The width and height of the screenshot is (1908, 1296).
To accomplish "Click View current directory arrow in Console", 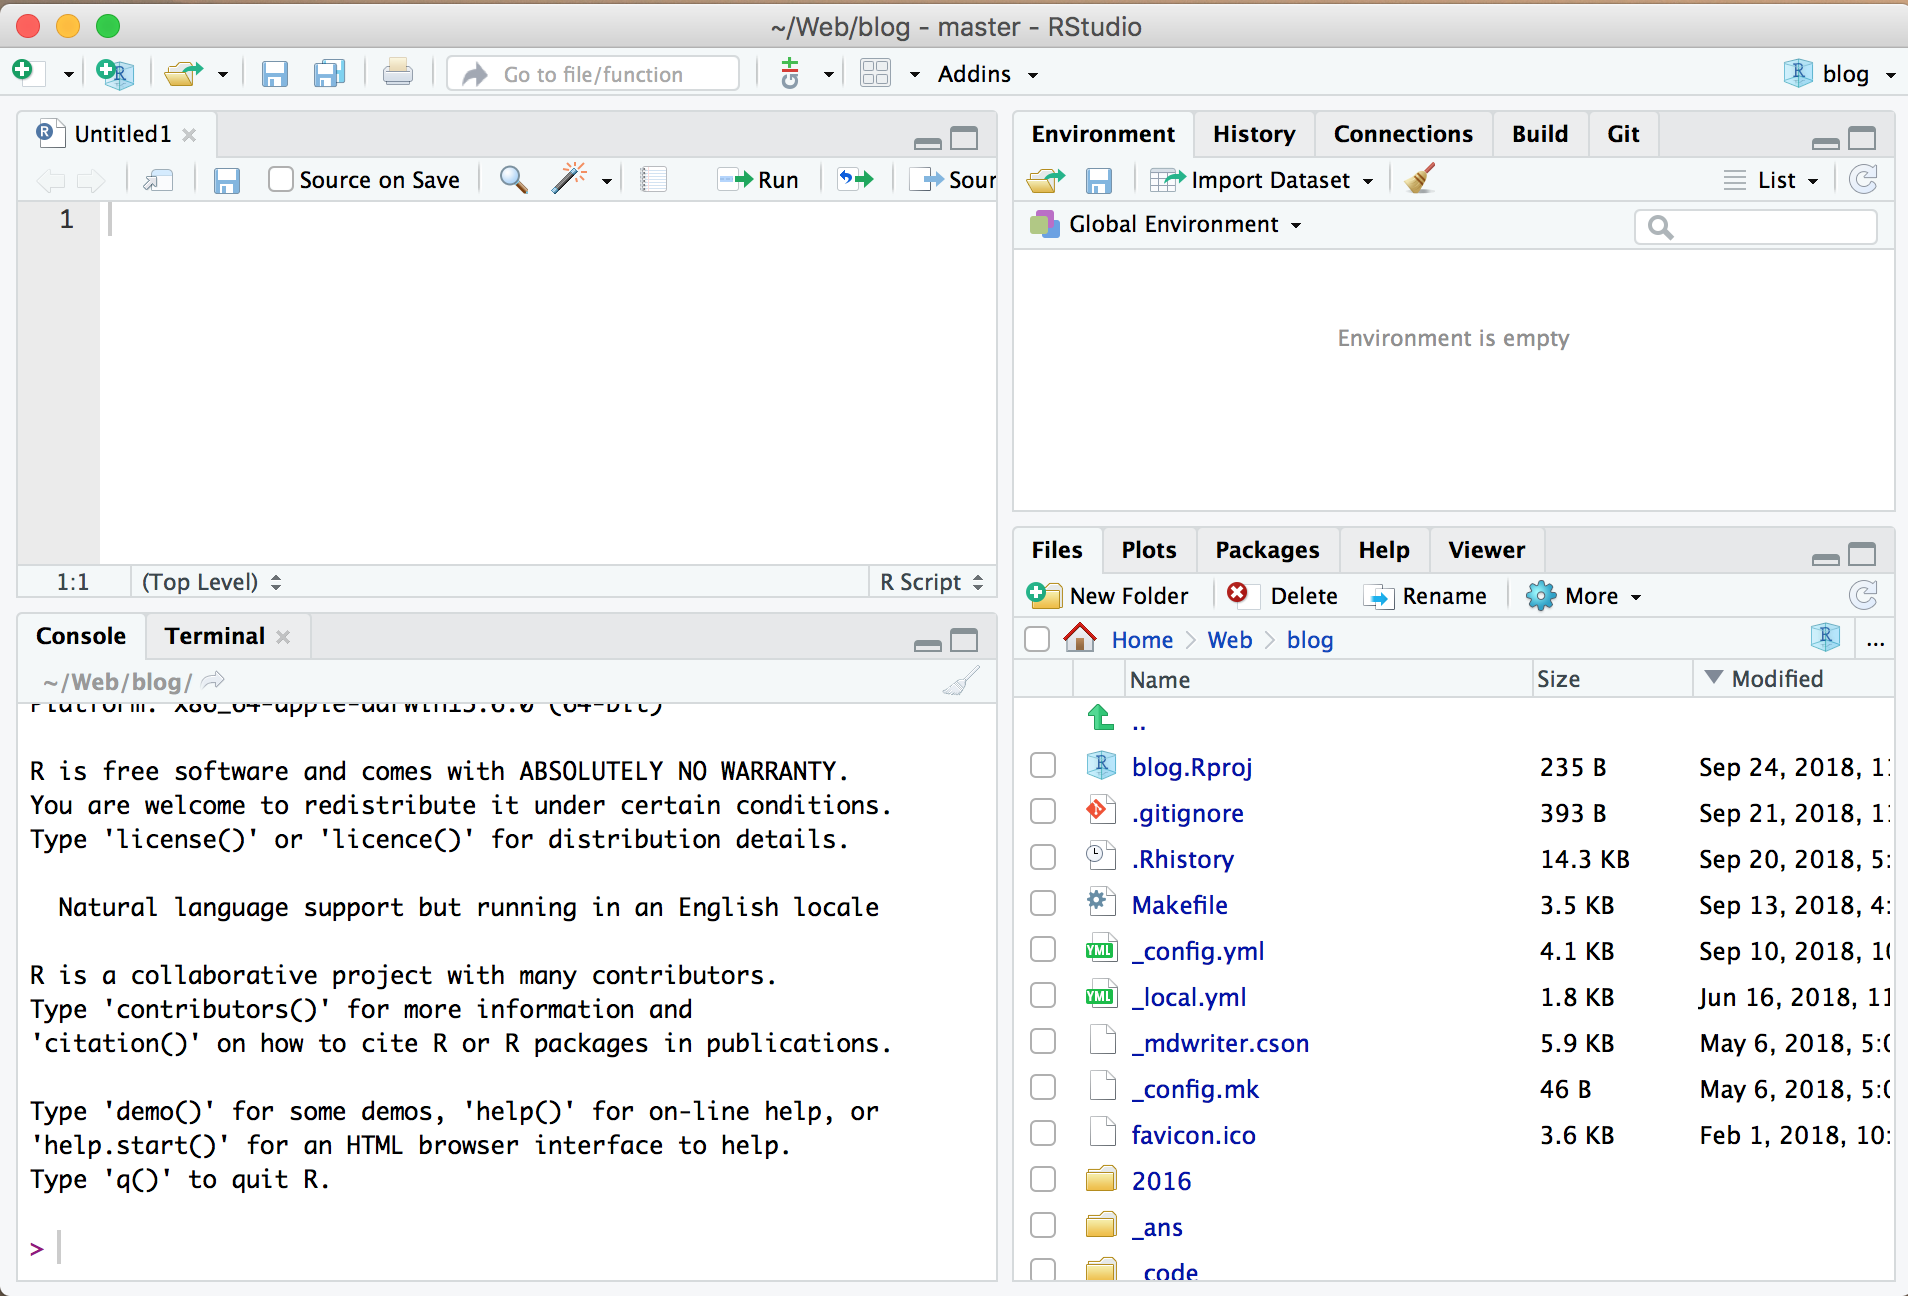I will click(213, 681).
